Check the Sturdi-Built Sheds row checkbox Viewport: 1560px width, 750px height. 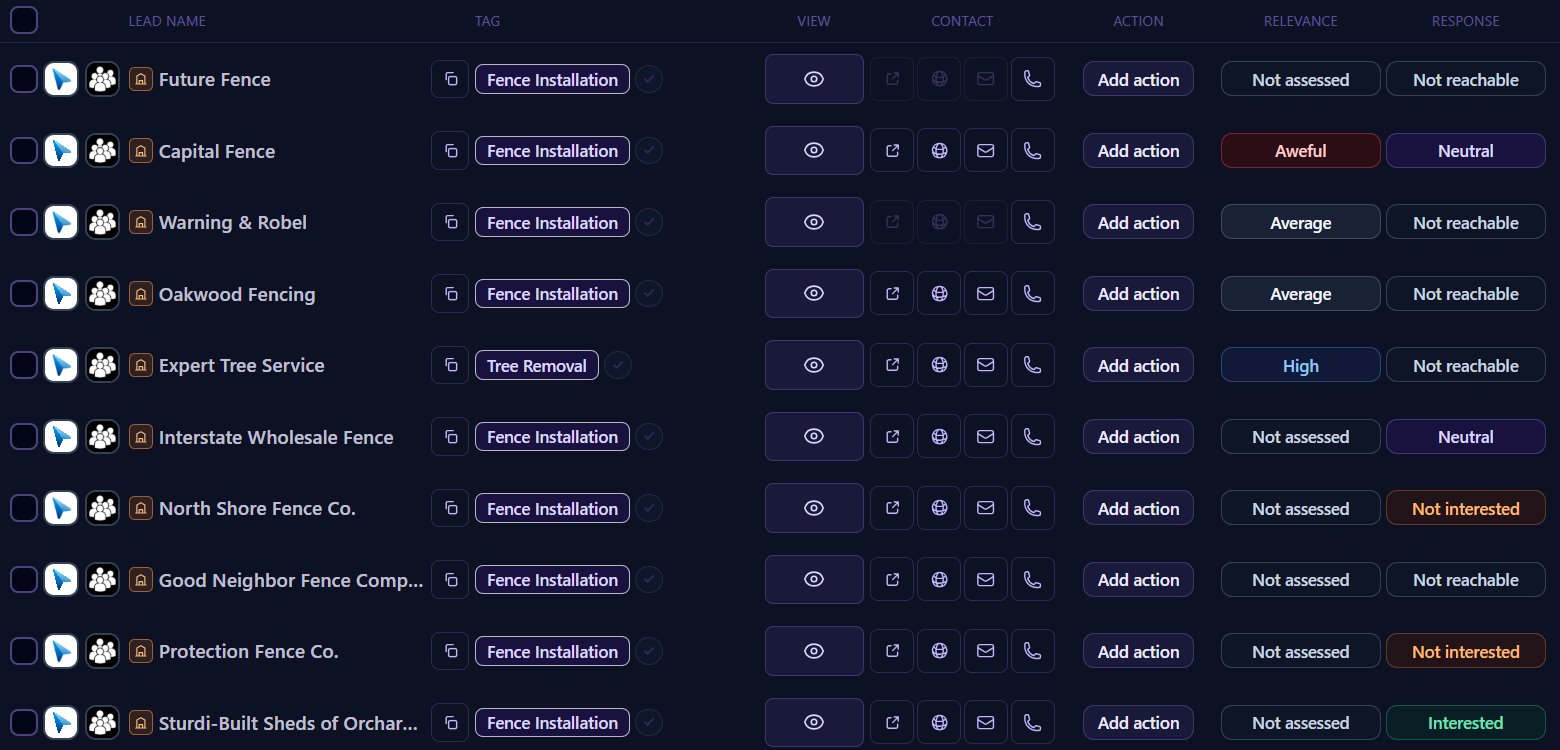coord(24,723)
